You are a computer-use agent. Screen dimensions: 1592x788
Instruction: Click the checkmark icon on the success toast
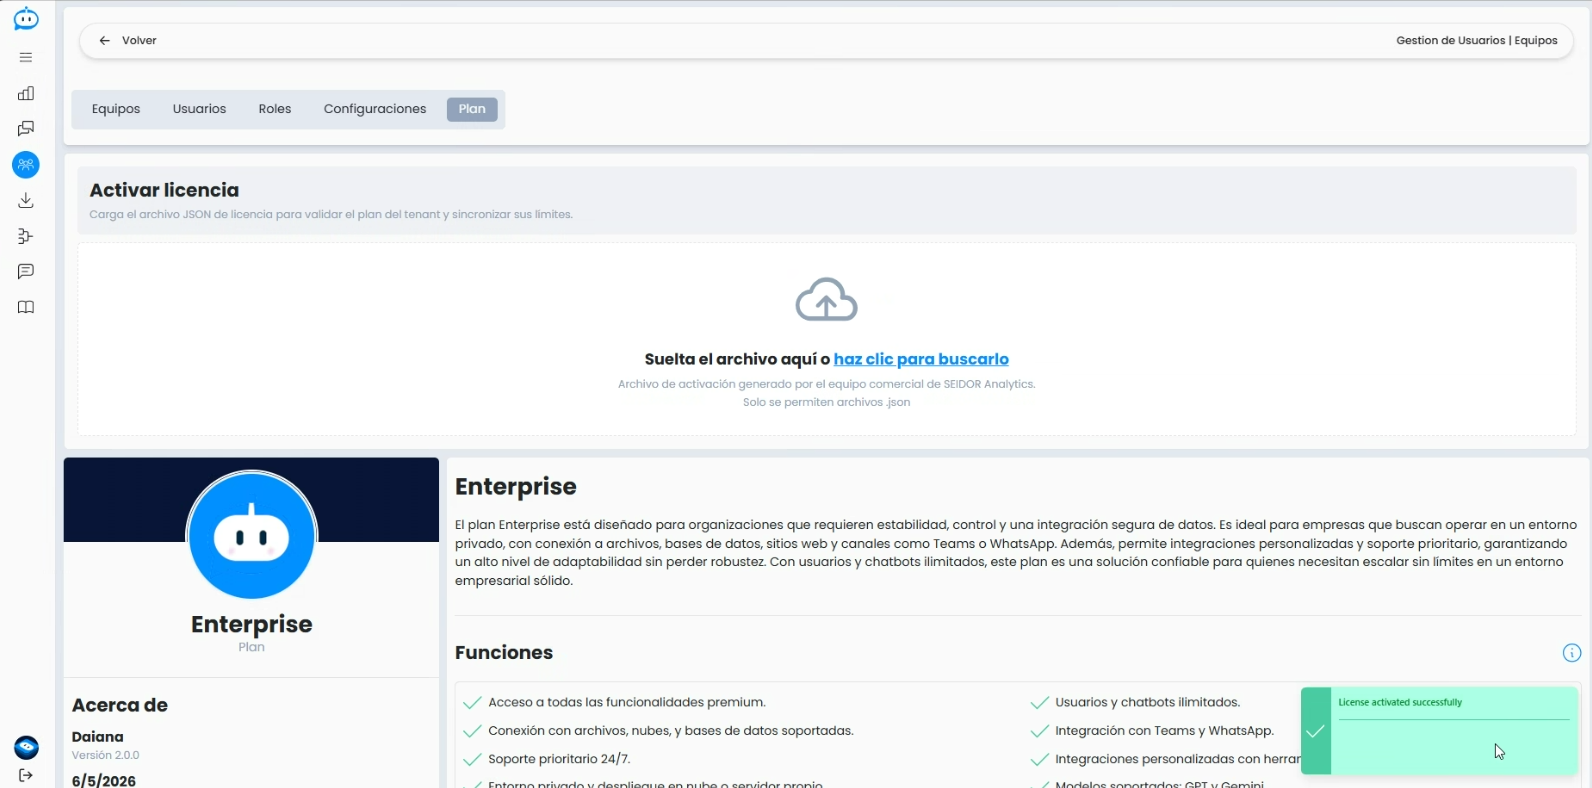[x=1316, y=731]
